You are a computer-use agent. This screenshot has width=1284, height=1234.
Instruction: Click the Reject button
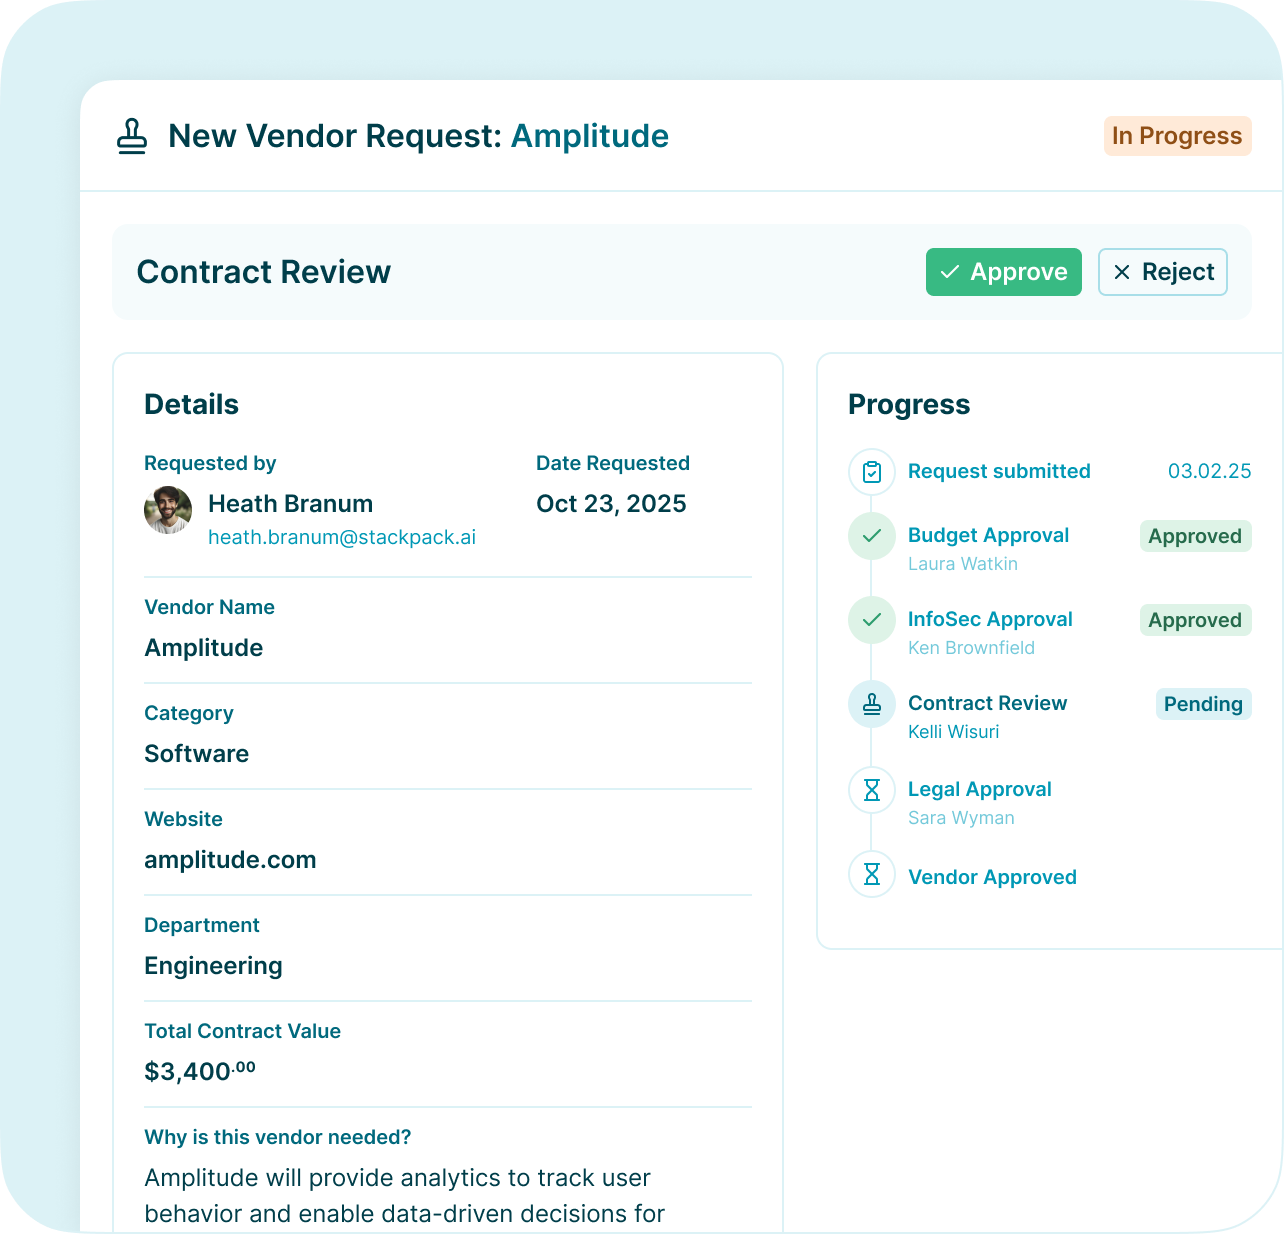click(1163, 272)
